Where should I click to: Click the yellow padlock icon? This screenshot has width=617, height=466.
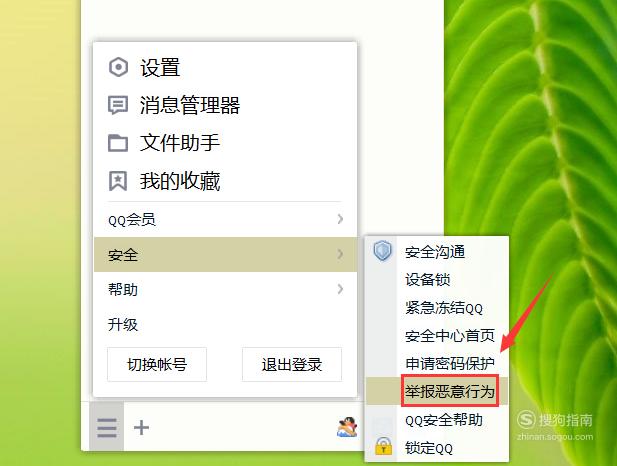tap(383, 446)
